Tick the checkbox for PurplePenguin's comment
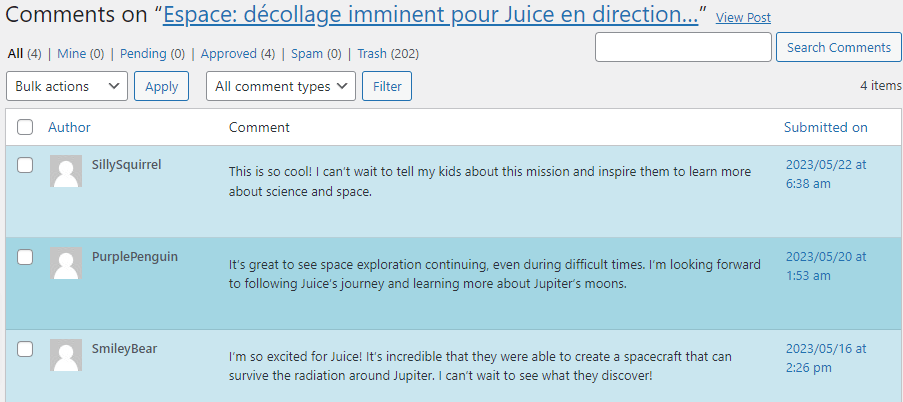 pos(25,257)
